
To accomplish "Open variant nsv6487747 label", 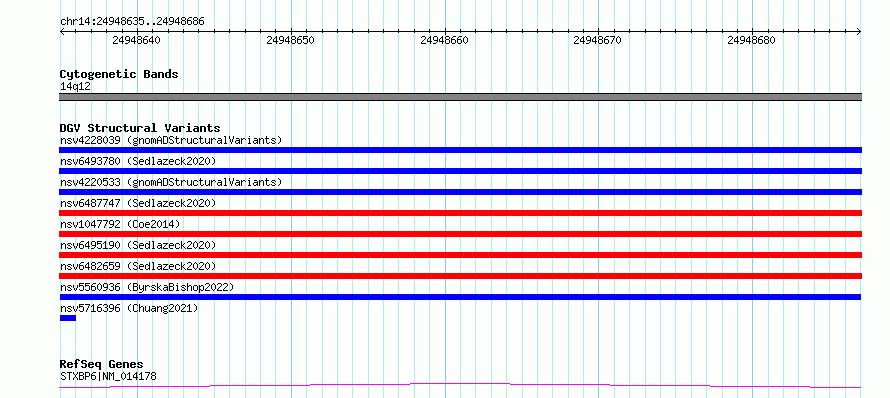I will [138, 203].
